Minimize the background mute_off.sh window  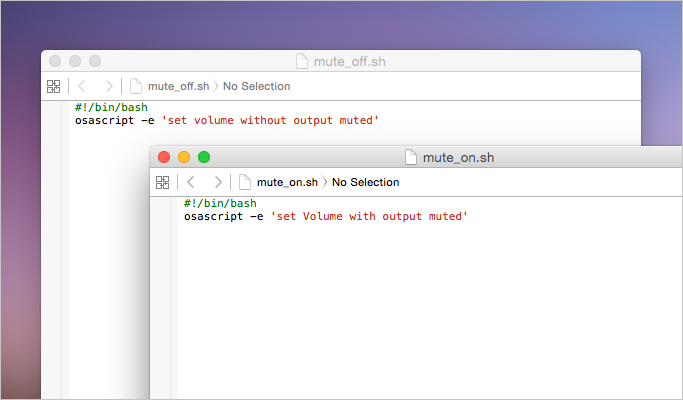(x=75, y=61)
